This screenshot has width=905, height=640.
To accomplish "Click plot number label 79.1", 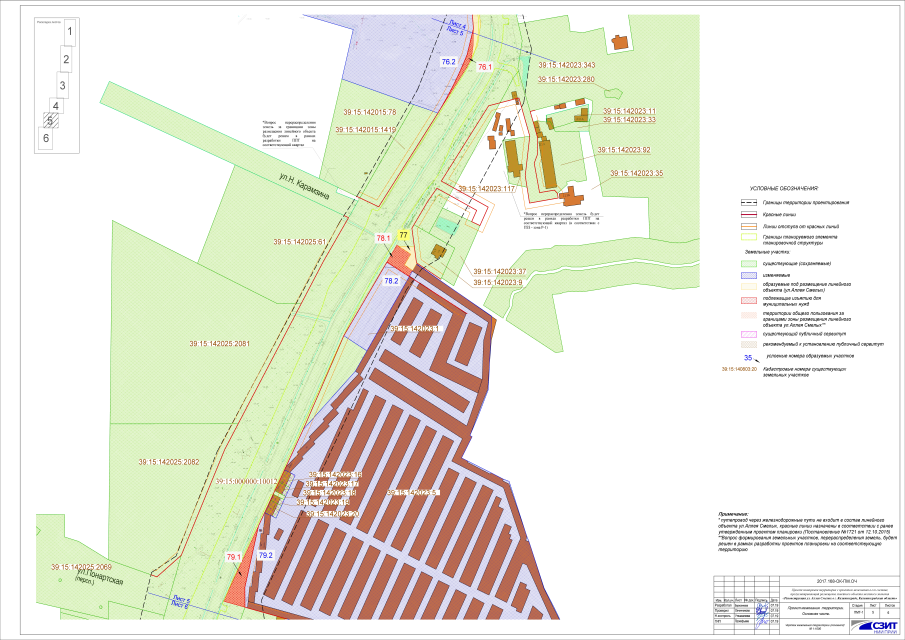I will (234, 556).
